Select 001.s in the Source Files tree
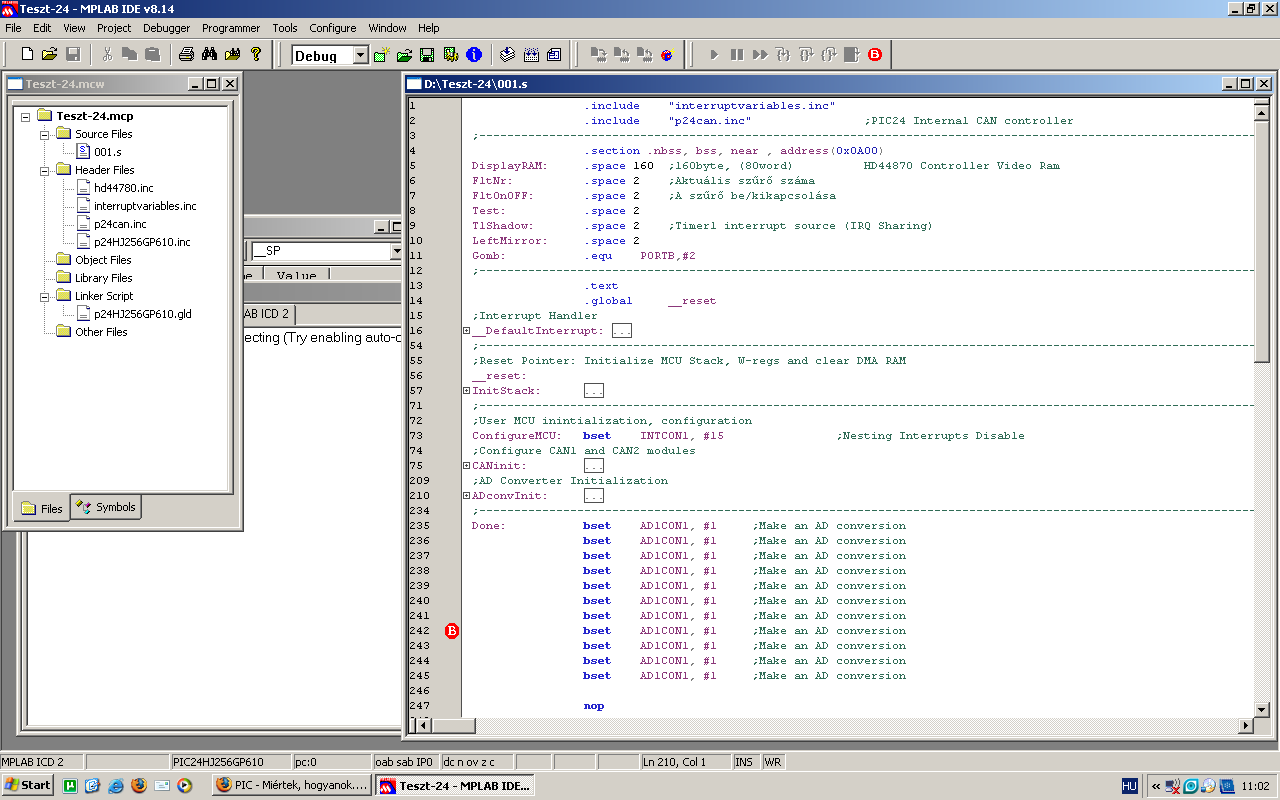 coord(107,152)
